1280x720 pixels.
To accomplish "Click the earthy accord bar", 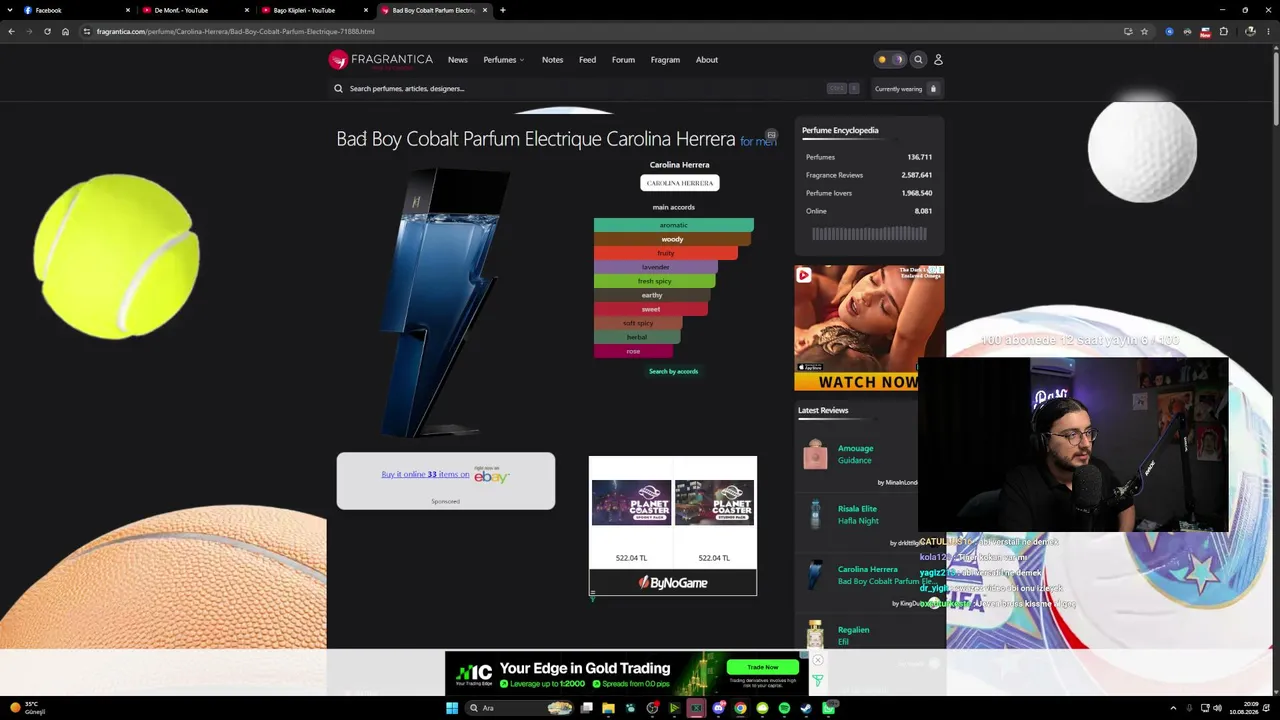I will 652,295.
